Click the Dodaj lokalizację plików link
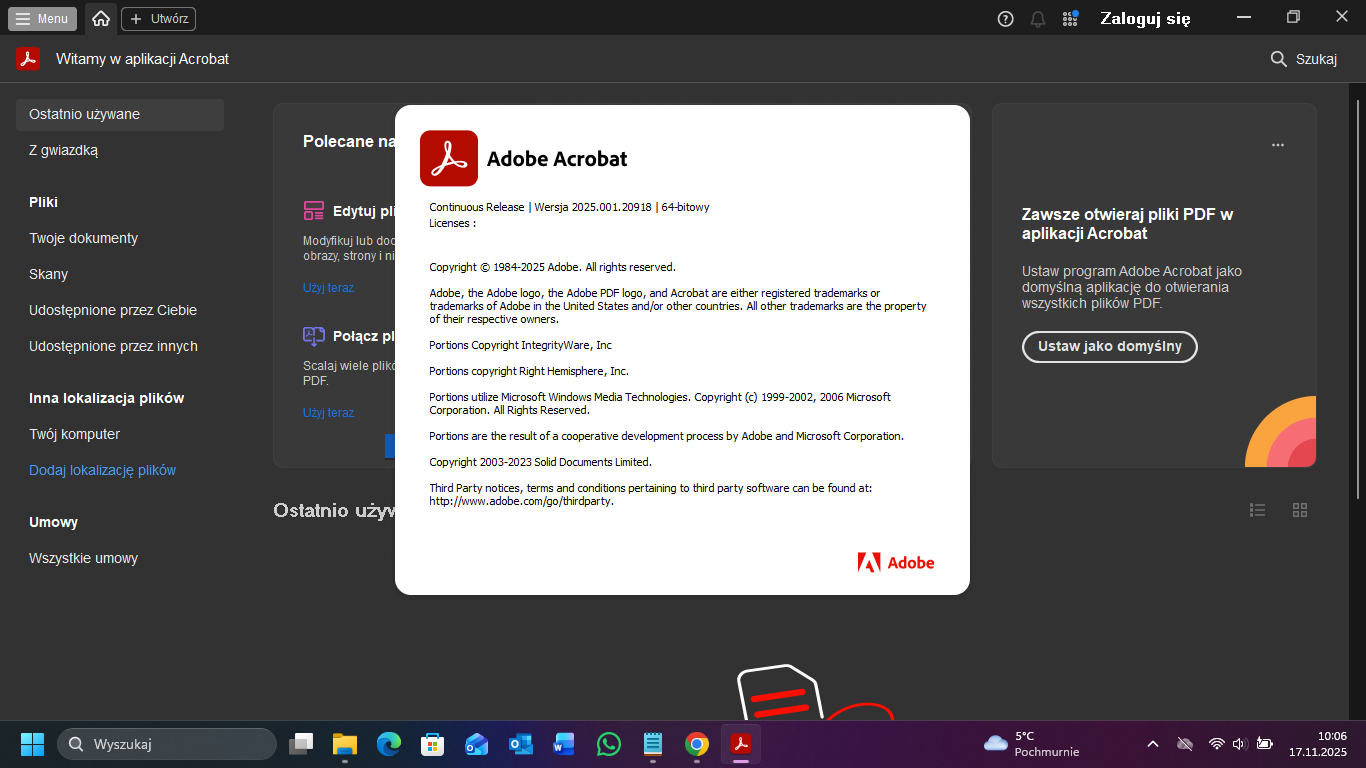Image resolution: width=1366 pixels, height=768 pixels. [102, 470]
